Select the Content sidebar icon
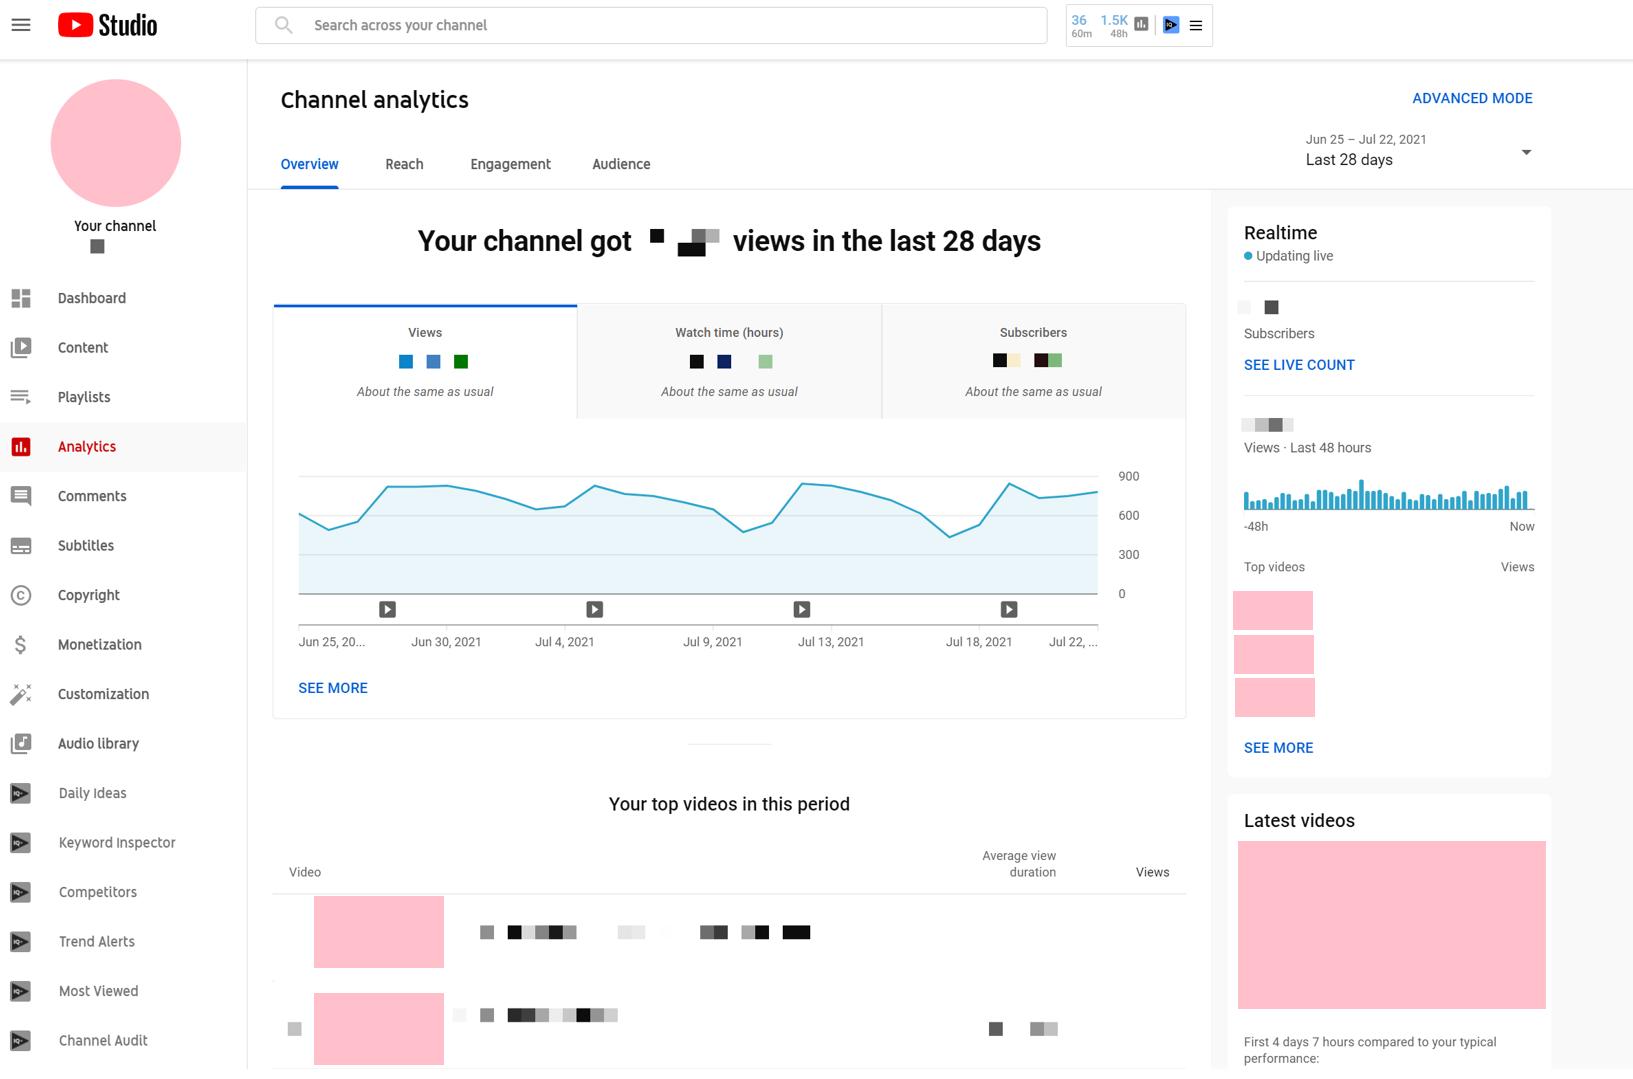Screen dimensions: 1633x1079 click(21, 347)
